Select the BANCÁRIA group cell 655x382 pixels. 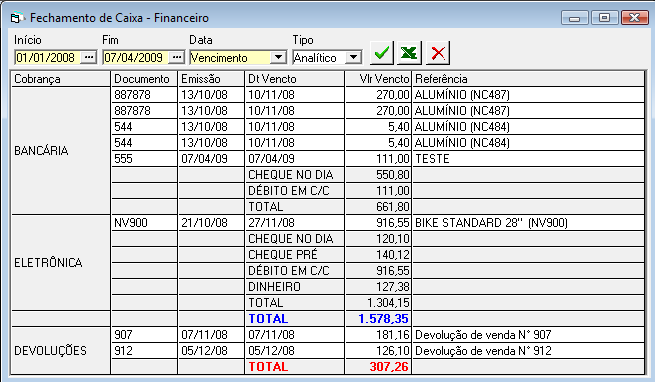61,151
